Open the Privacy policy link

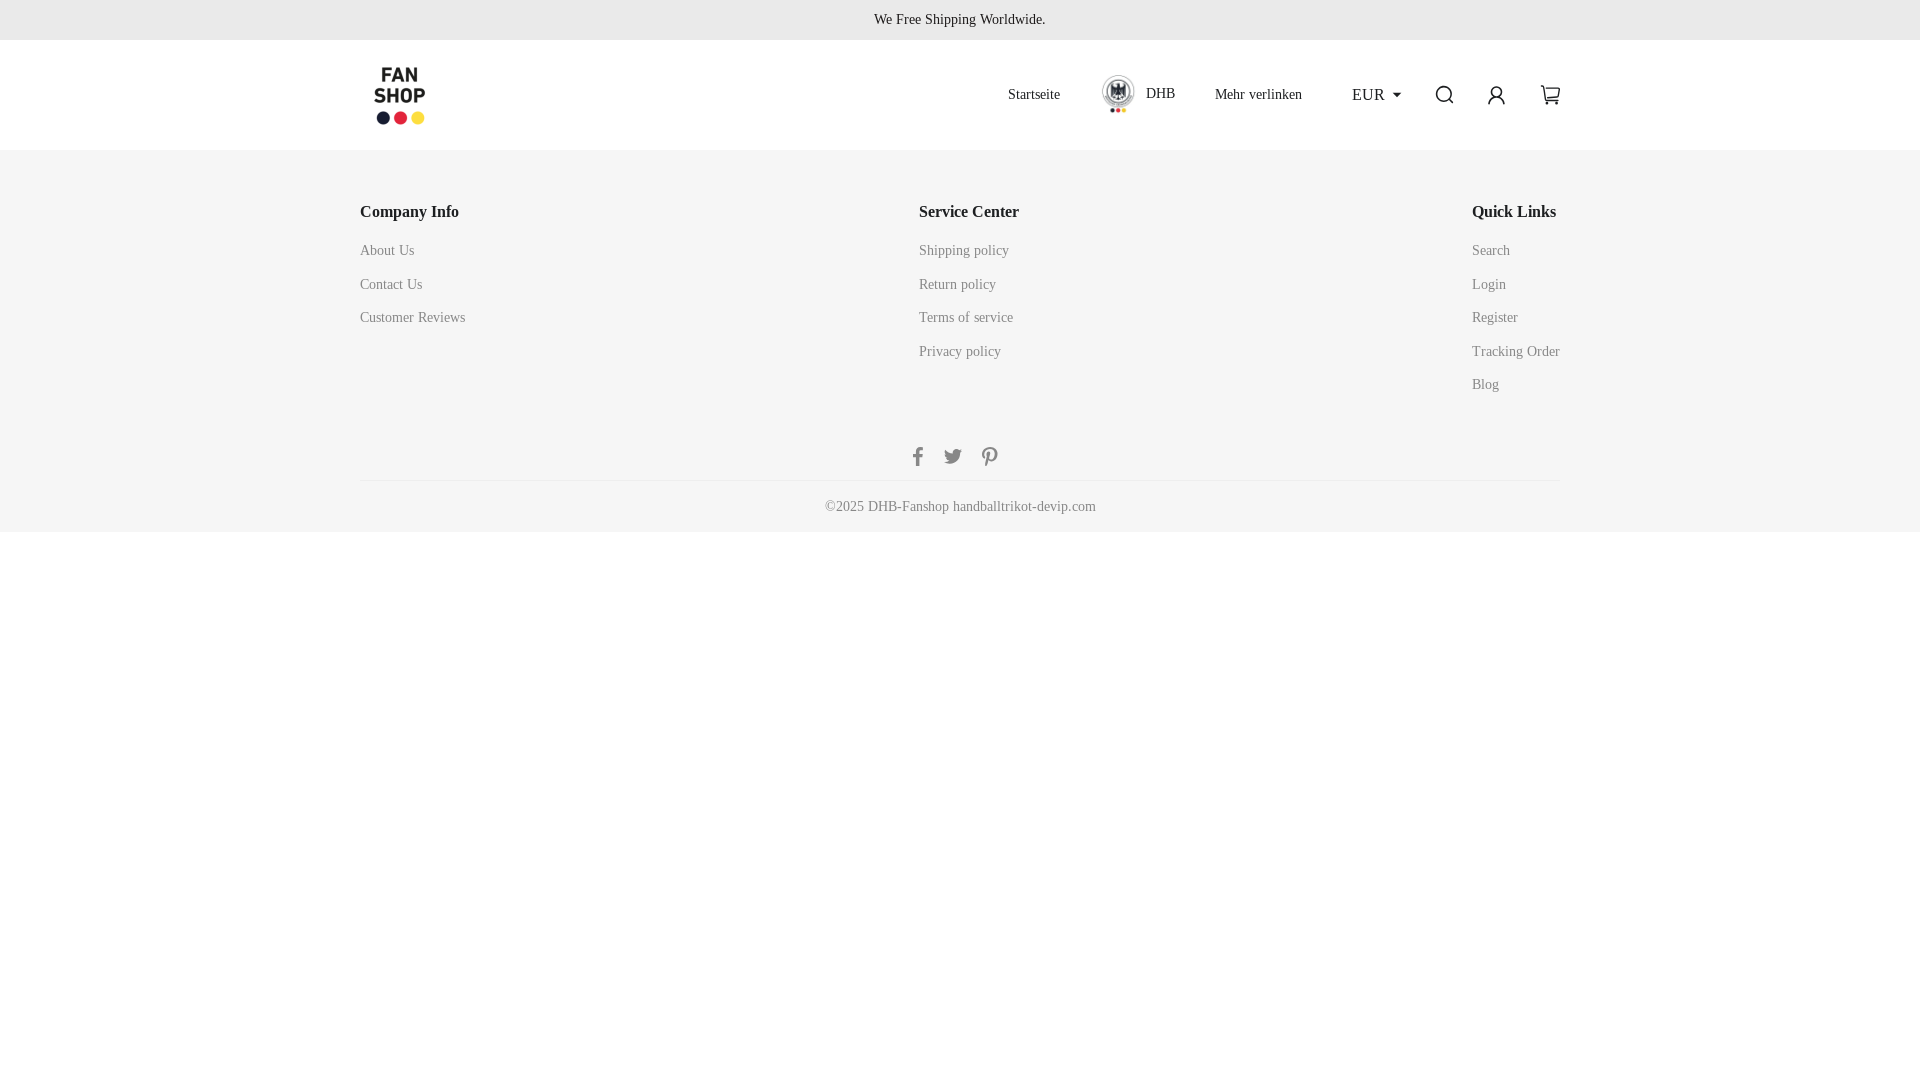[960, 352]
